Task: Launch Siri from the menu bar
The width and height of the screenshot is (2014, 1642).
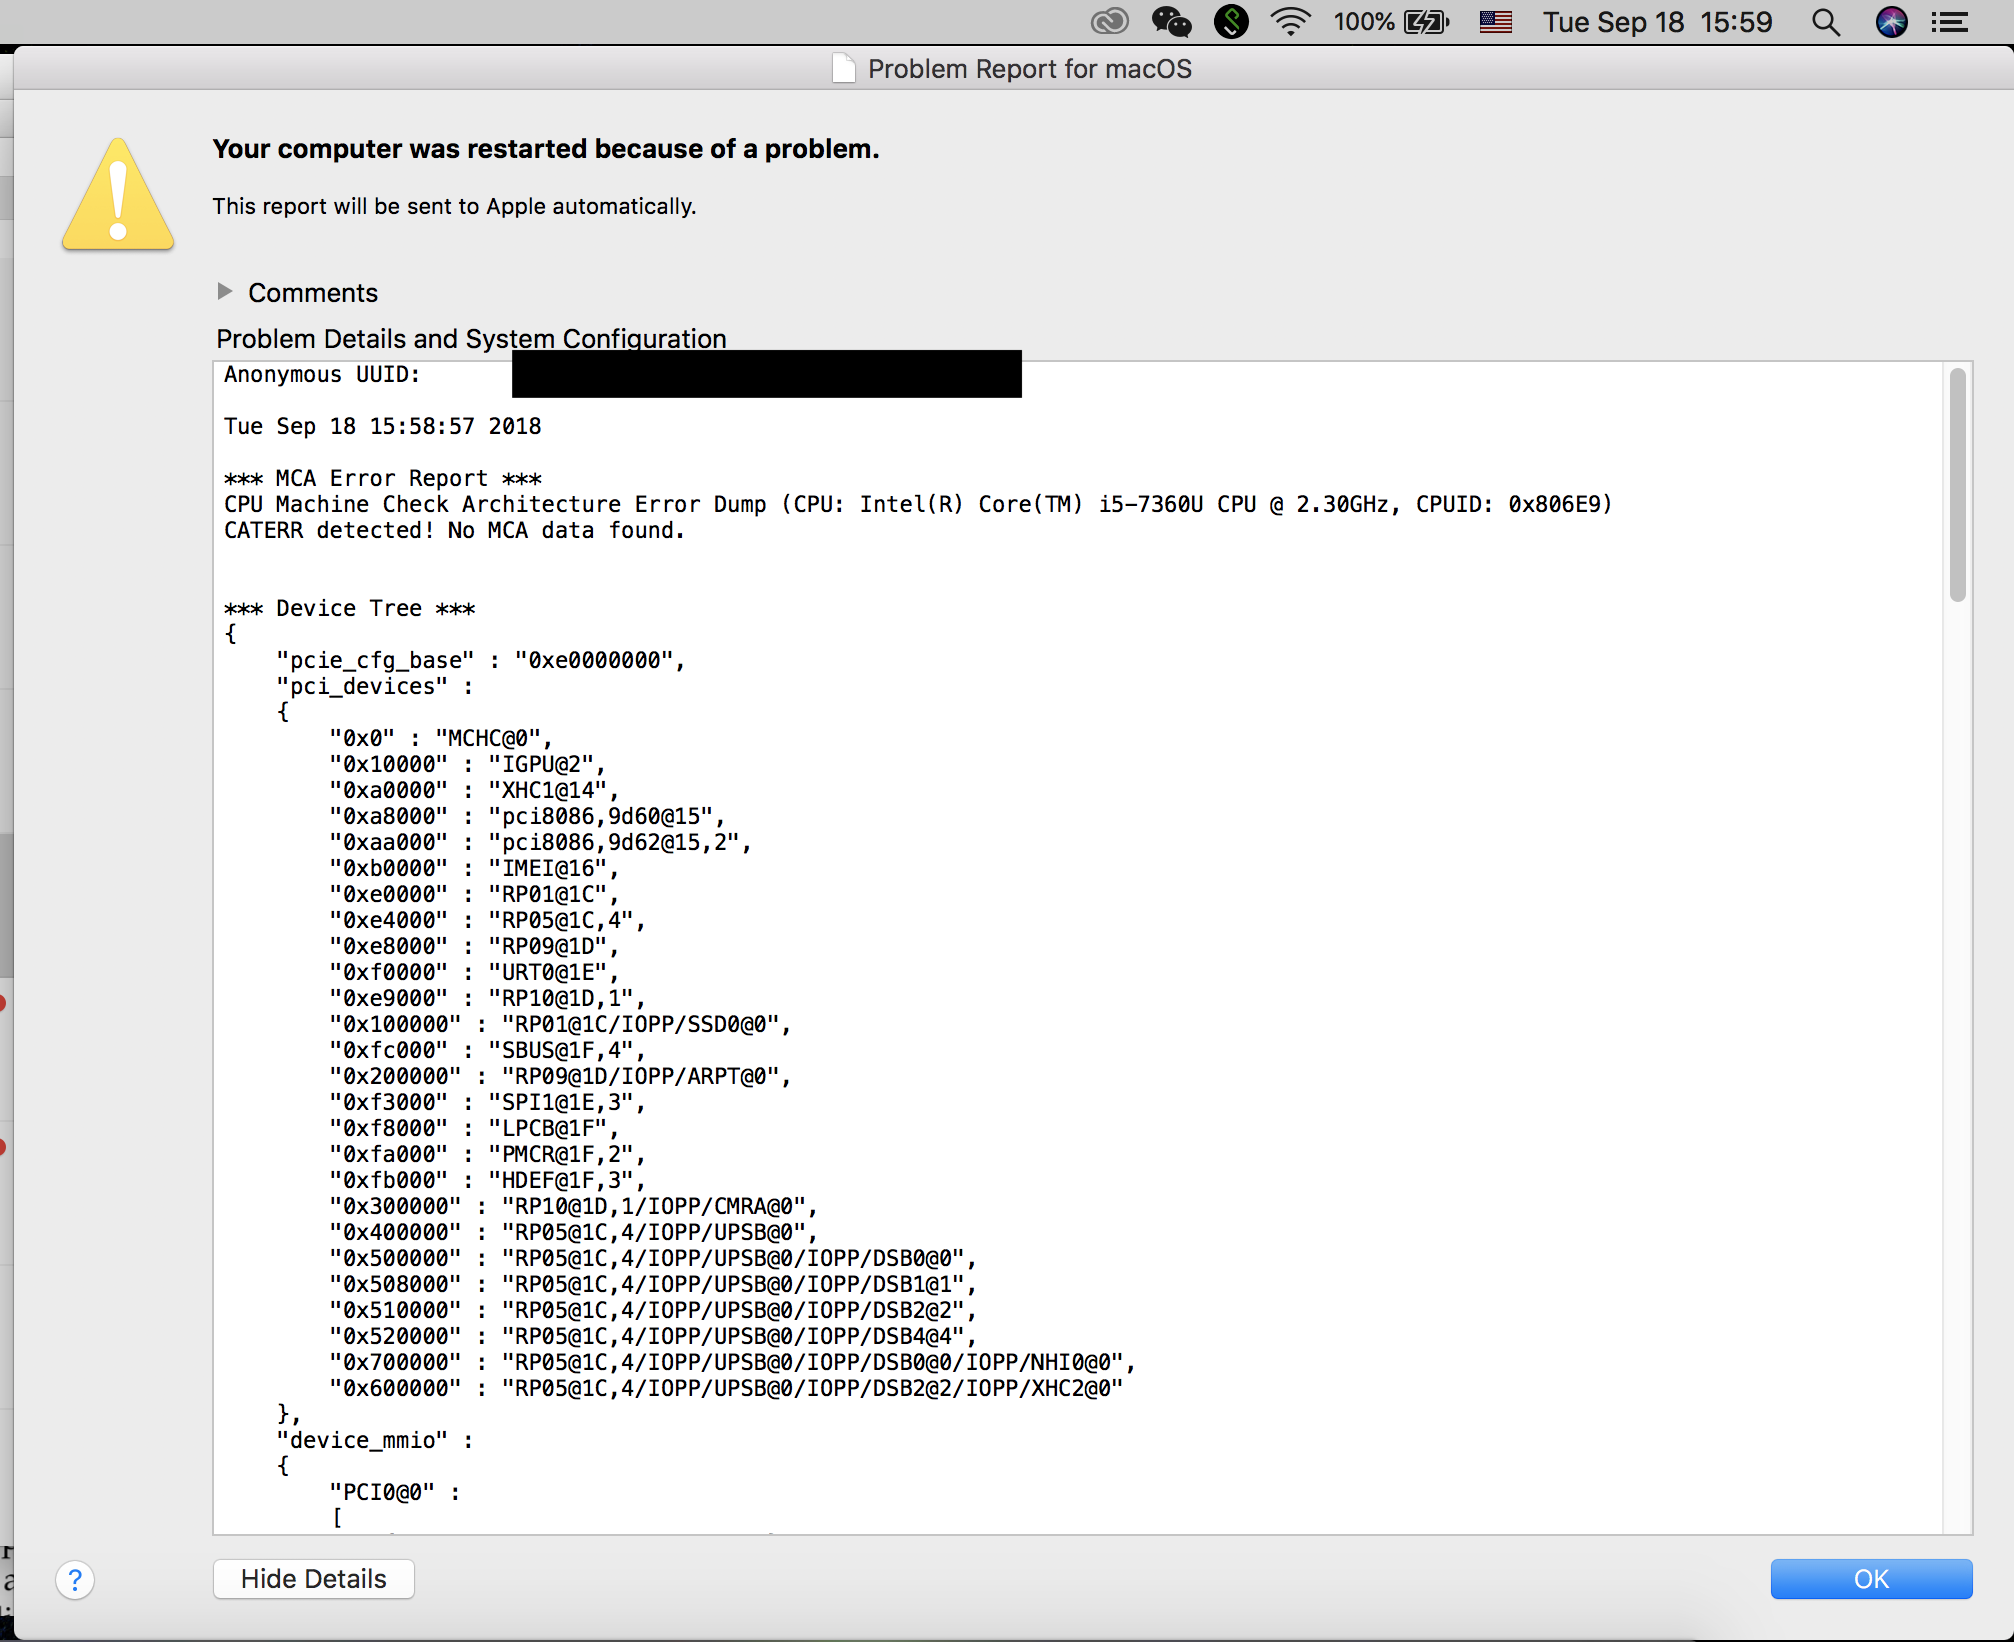Action: coord(1891,22)
